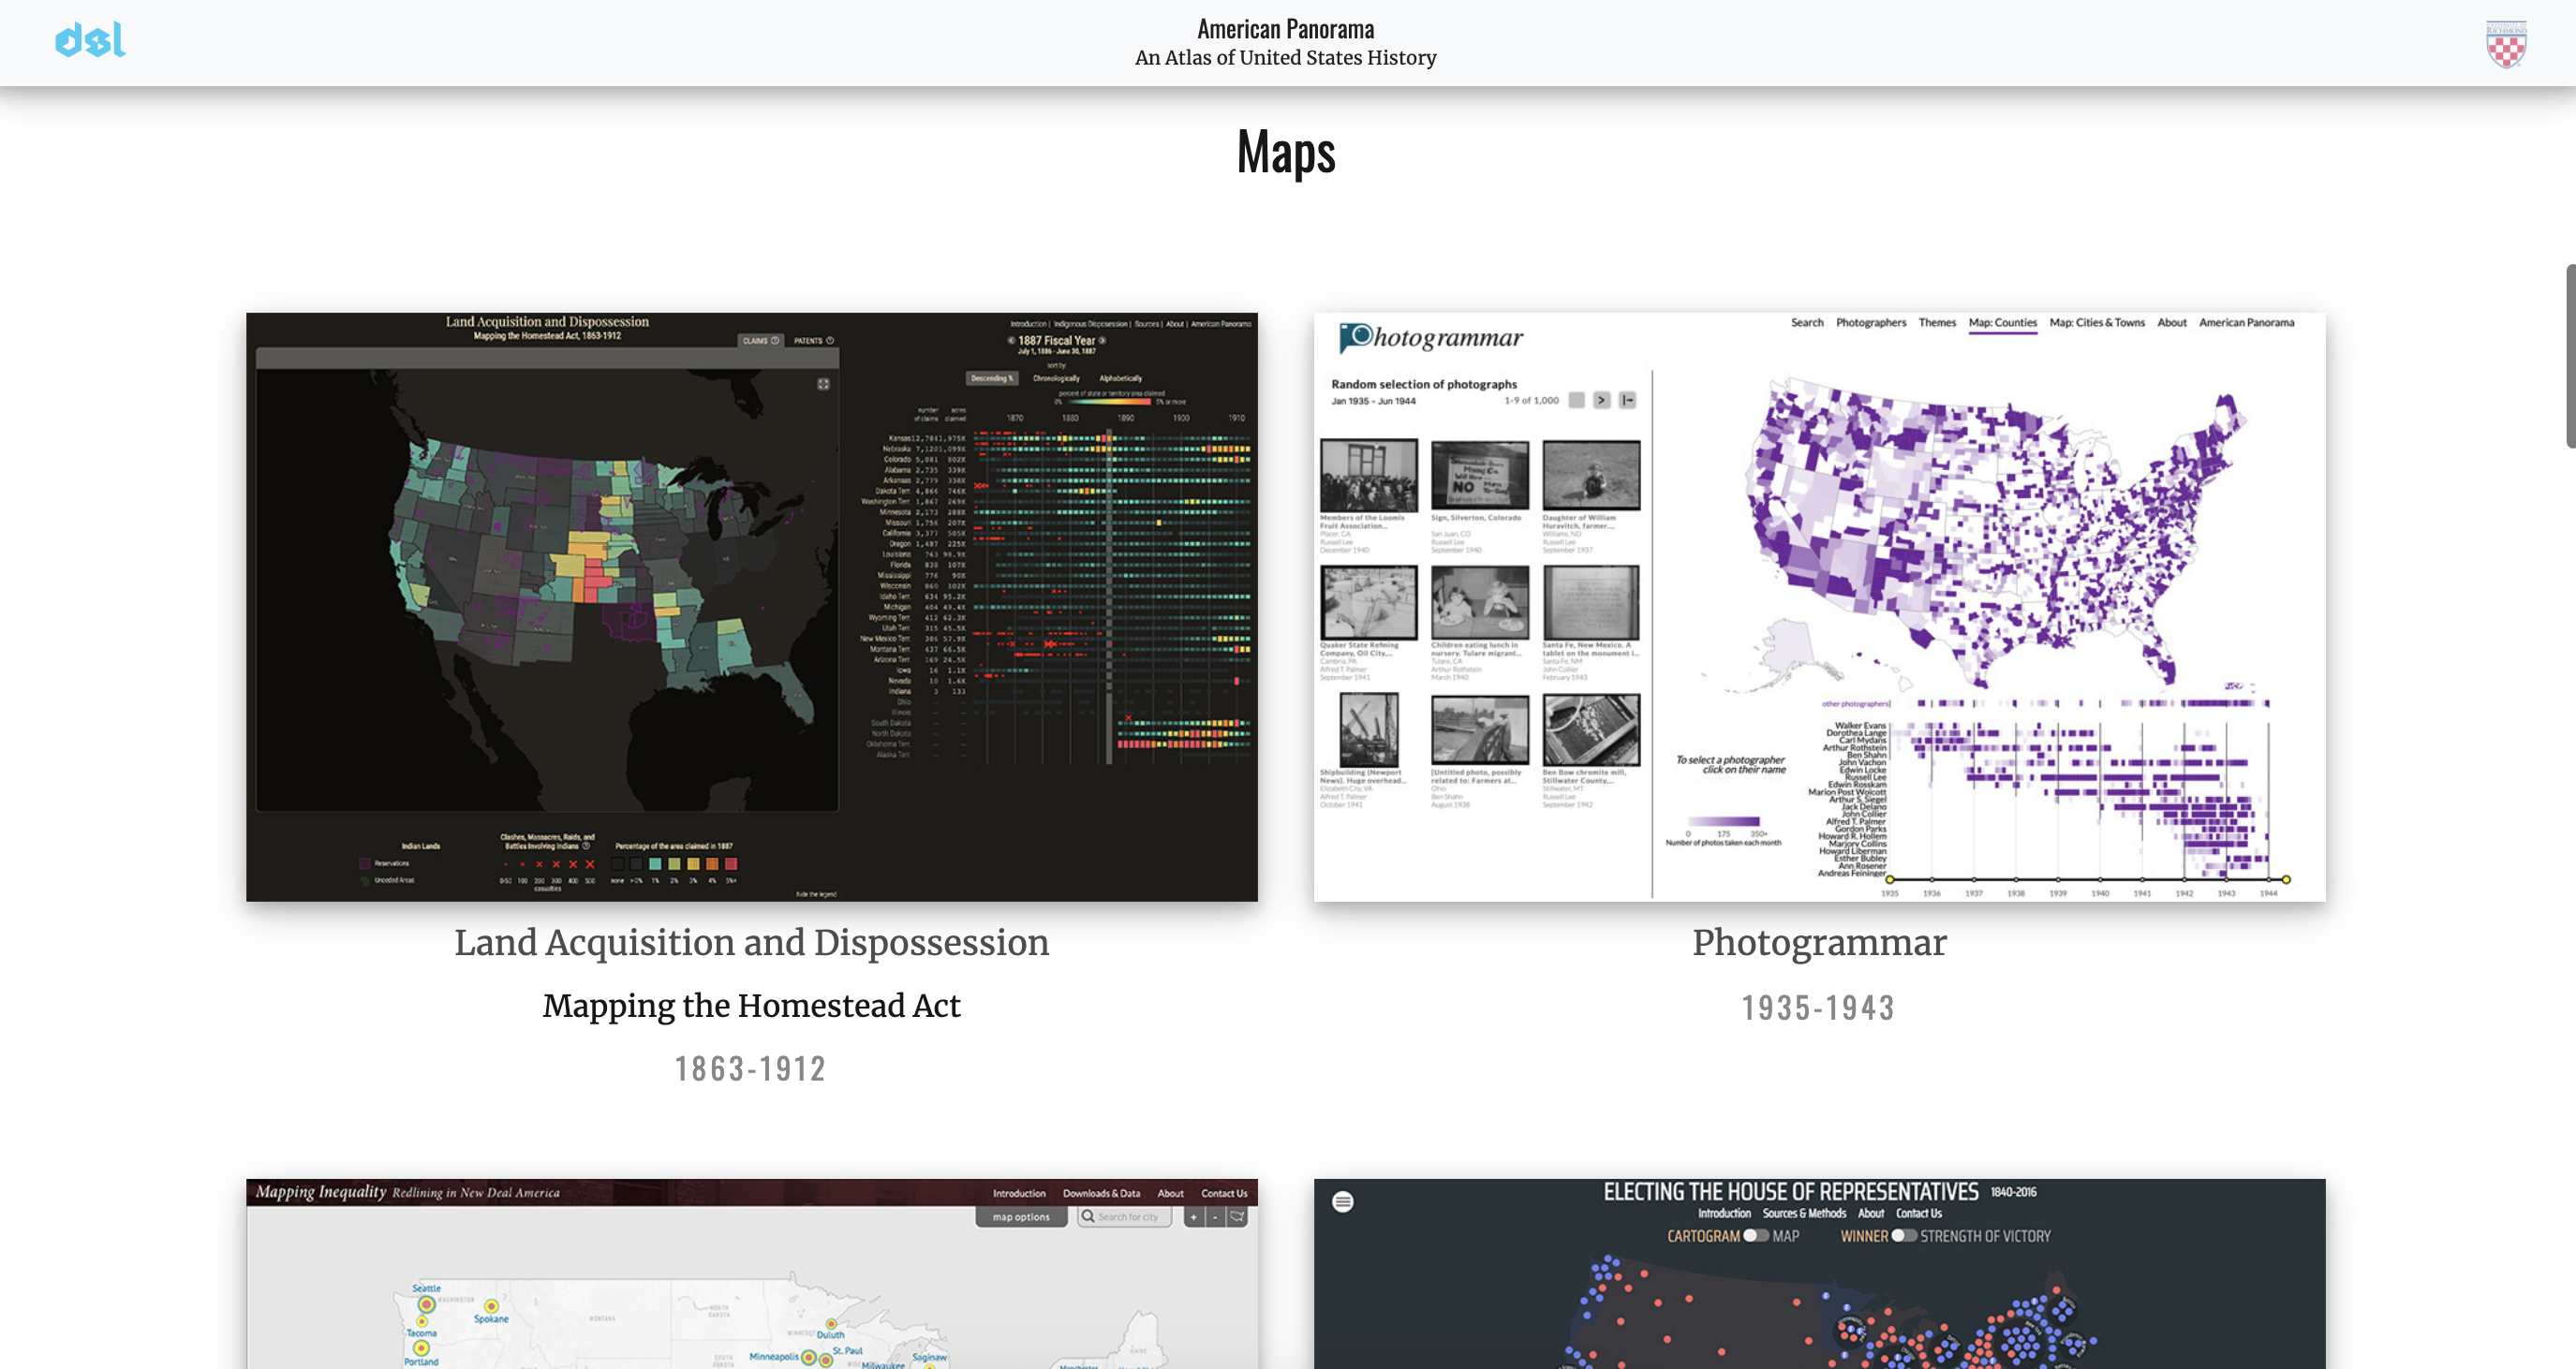
Task: Toggle Winner / Strength of Victory switch
Action: [1904, 1236]
